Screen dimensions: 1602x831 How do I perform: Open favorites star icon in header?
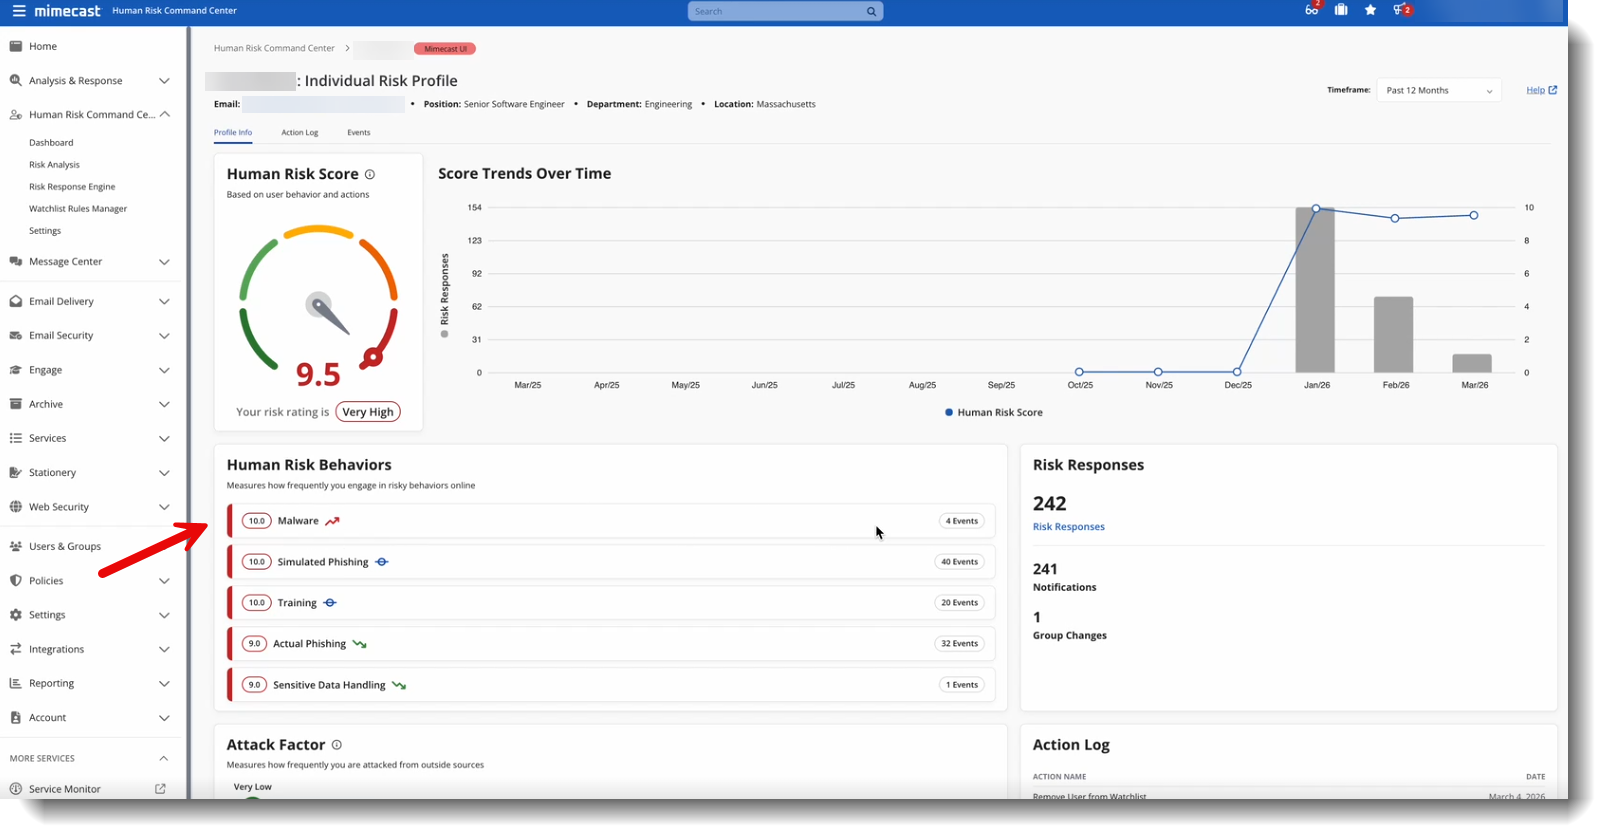pyautogui.click(x=1370, y=10)
